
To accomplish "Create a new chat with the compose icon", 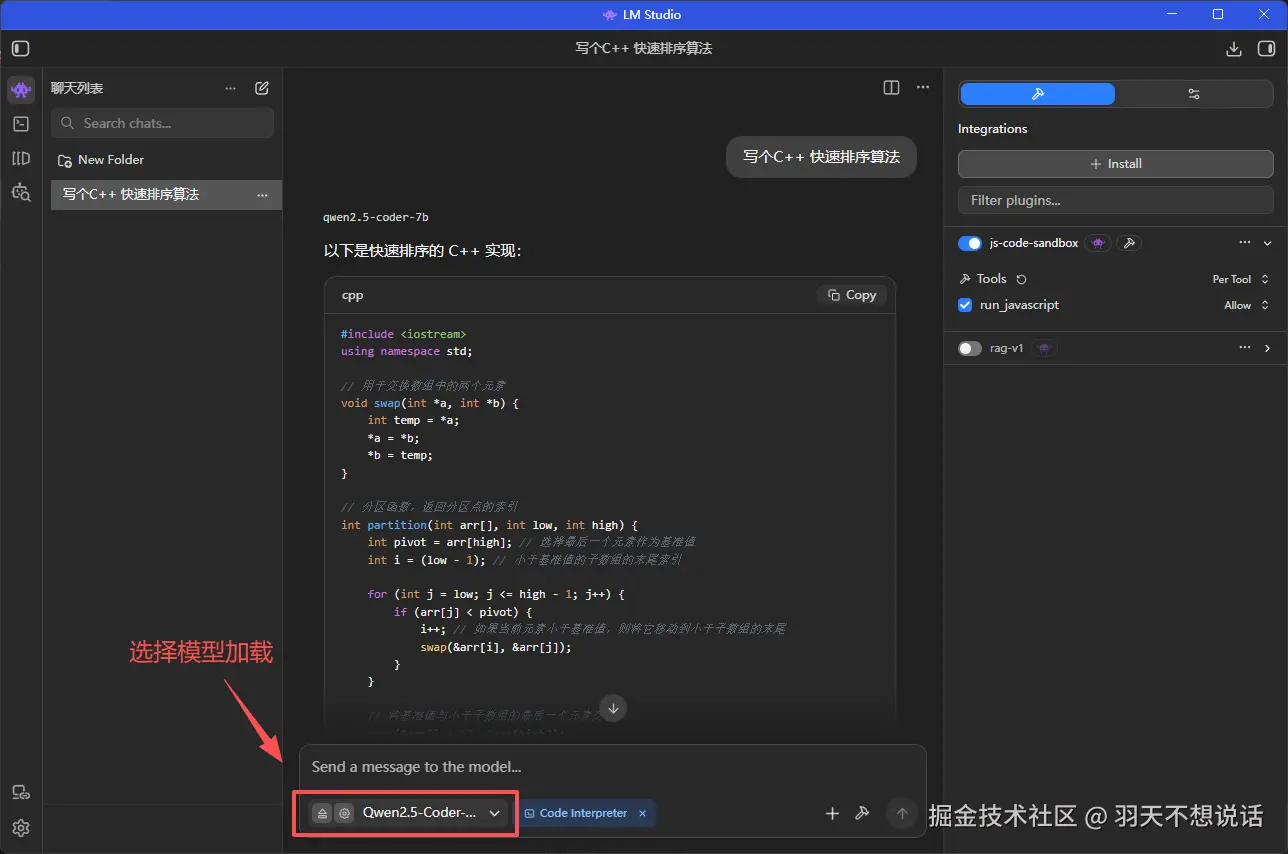I will (x=262, y=88).
